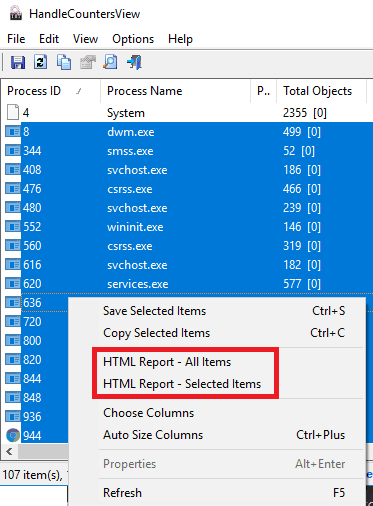373x506 pixels.
Task: Select HTML Report - All Items
Action: click(x=217, y=362)
